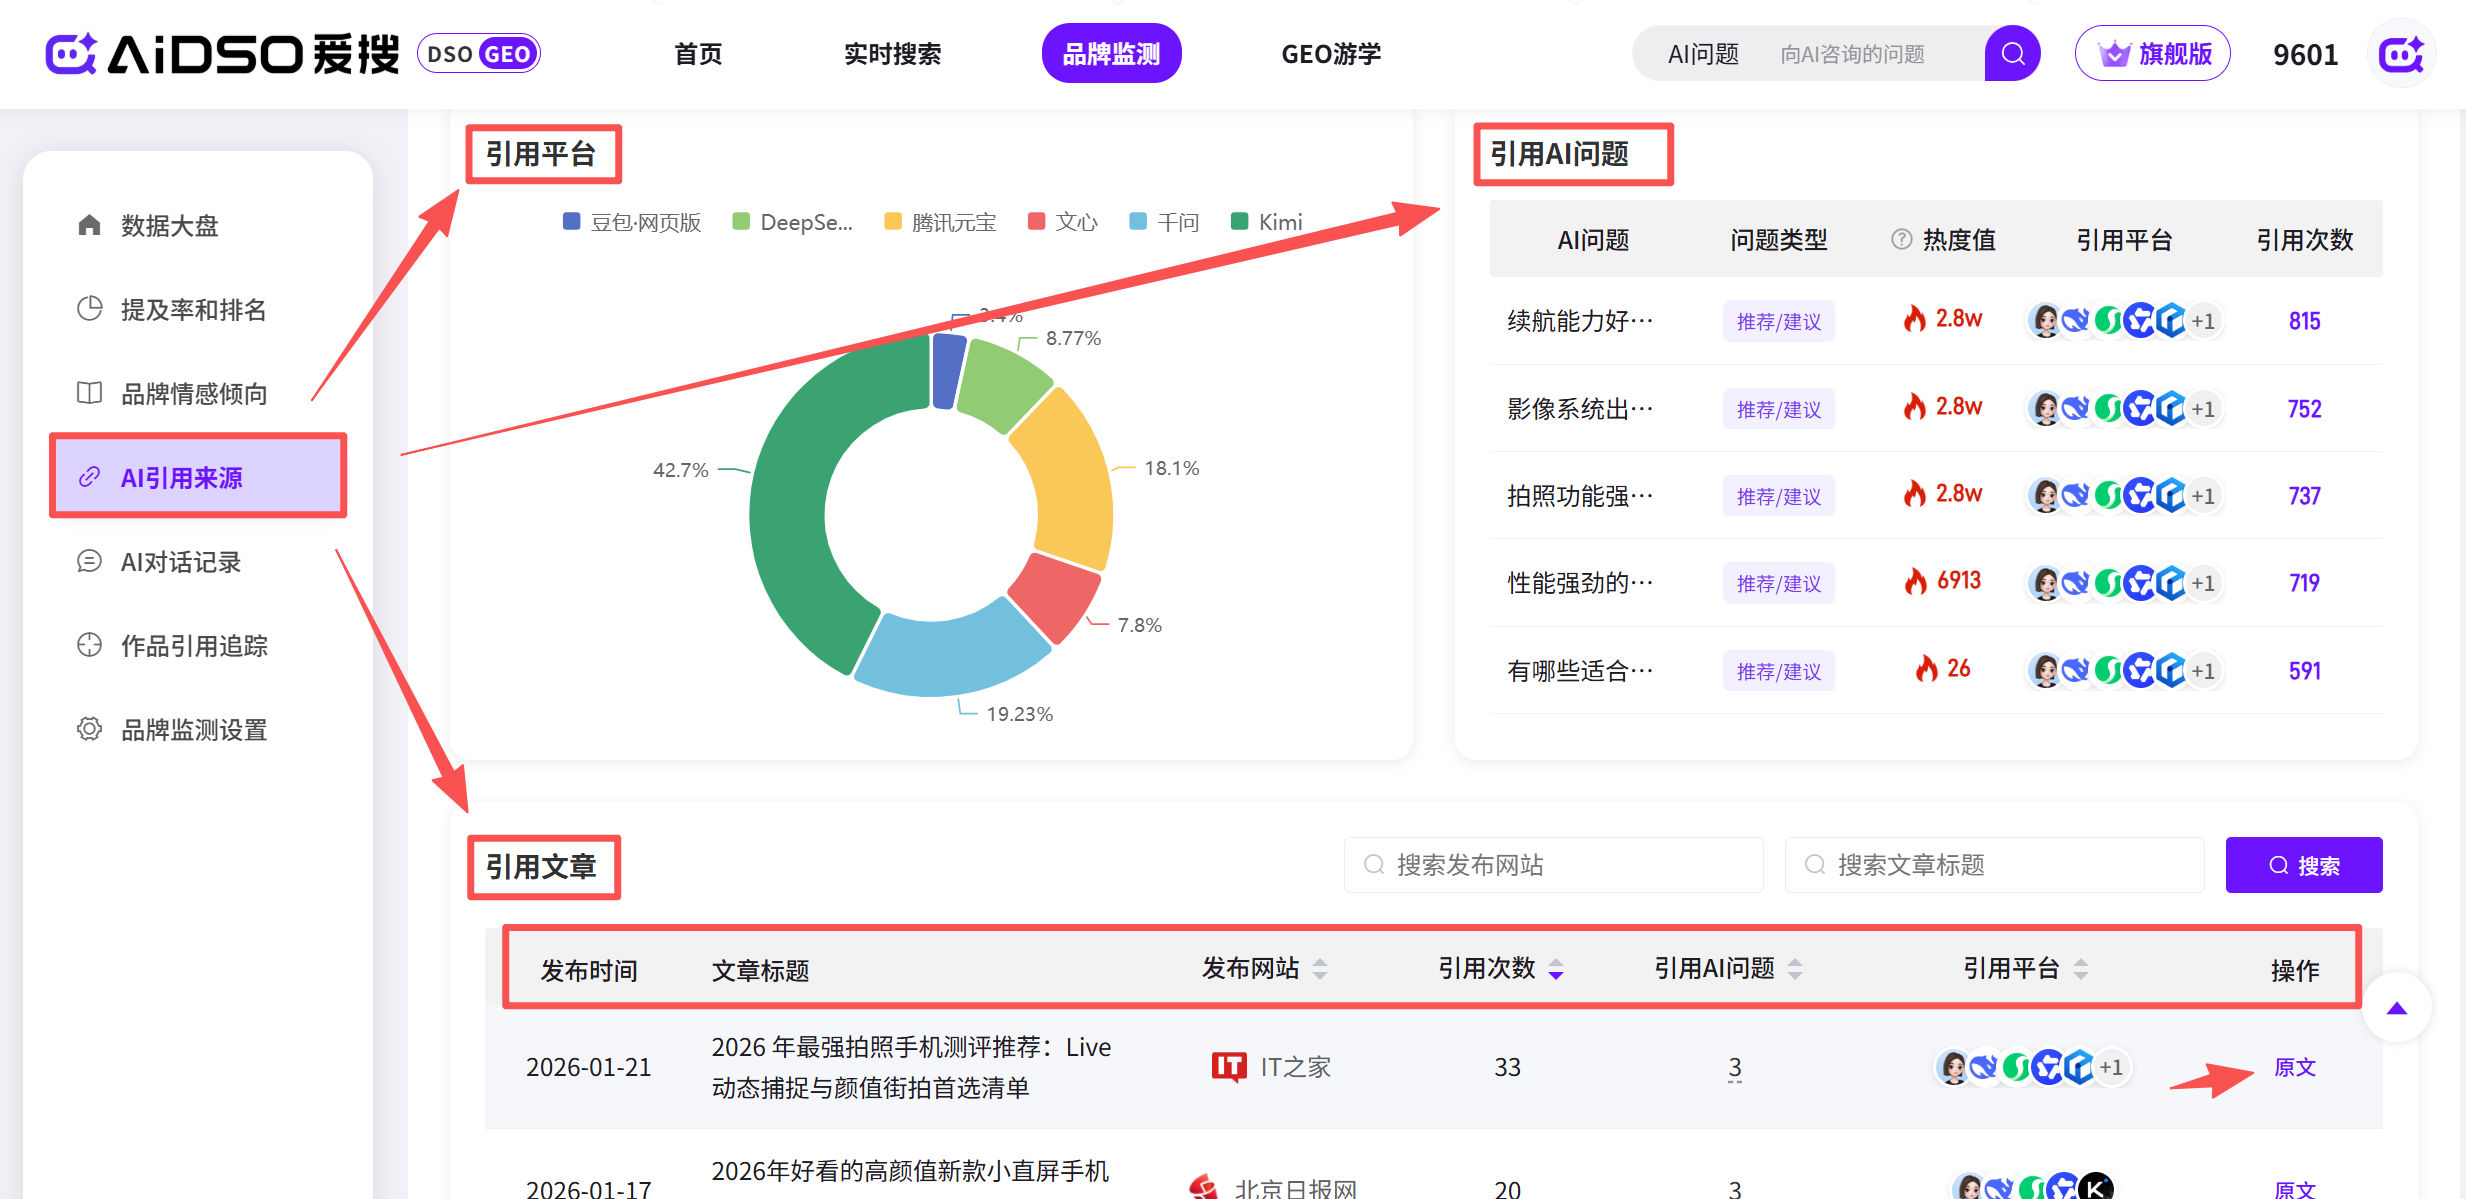2466x1199 pixels.
Task: Open user avatar icon in the header
Action: click(2400, 54)
